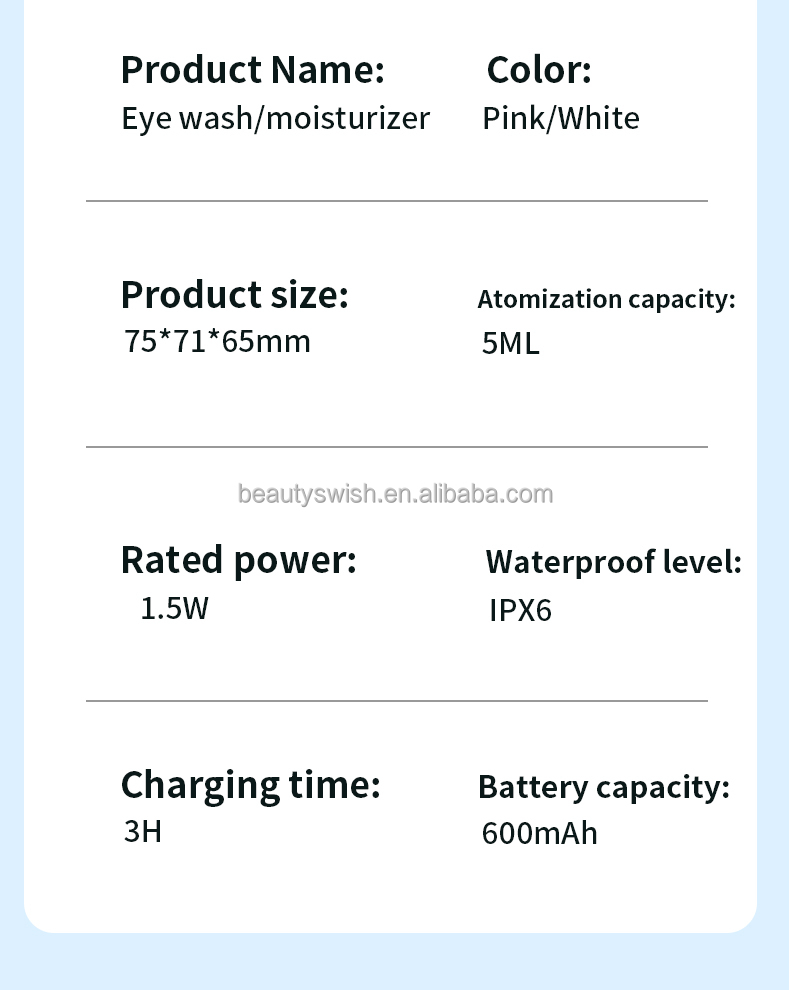This screenshot has height=990, width=790.
Task: Click the "Atomization capacity:" heading
Action: (606, 299)
